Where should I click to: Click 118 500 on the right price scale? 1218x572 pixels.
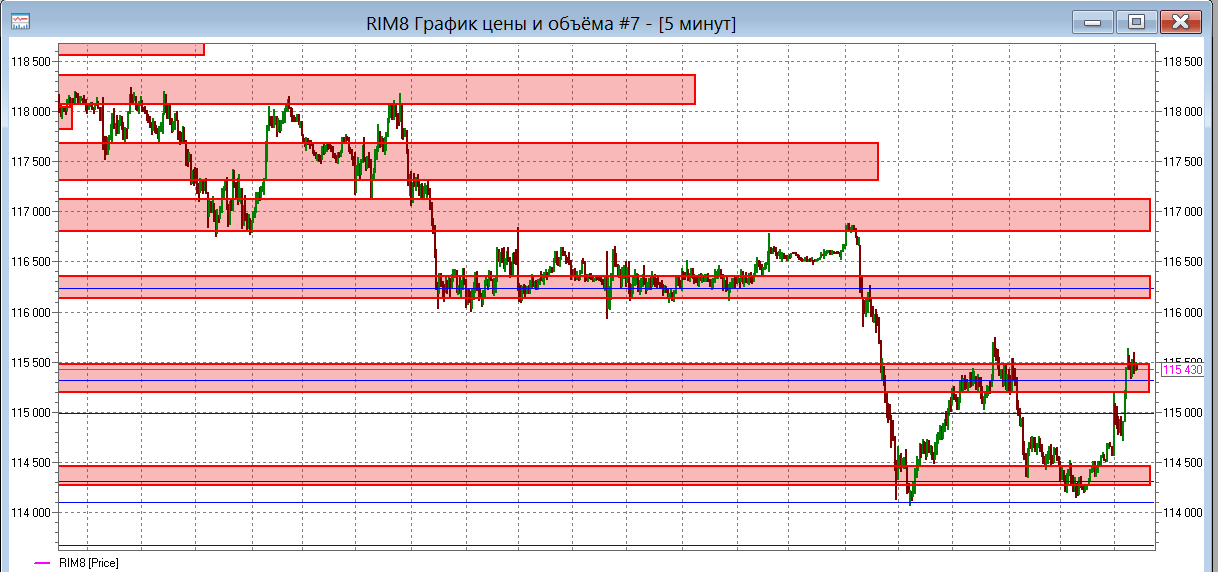point(1184,62)
